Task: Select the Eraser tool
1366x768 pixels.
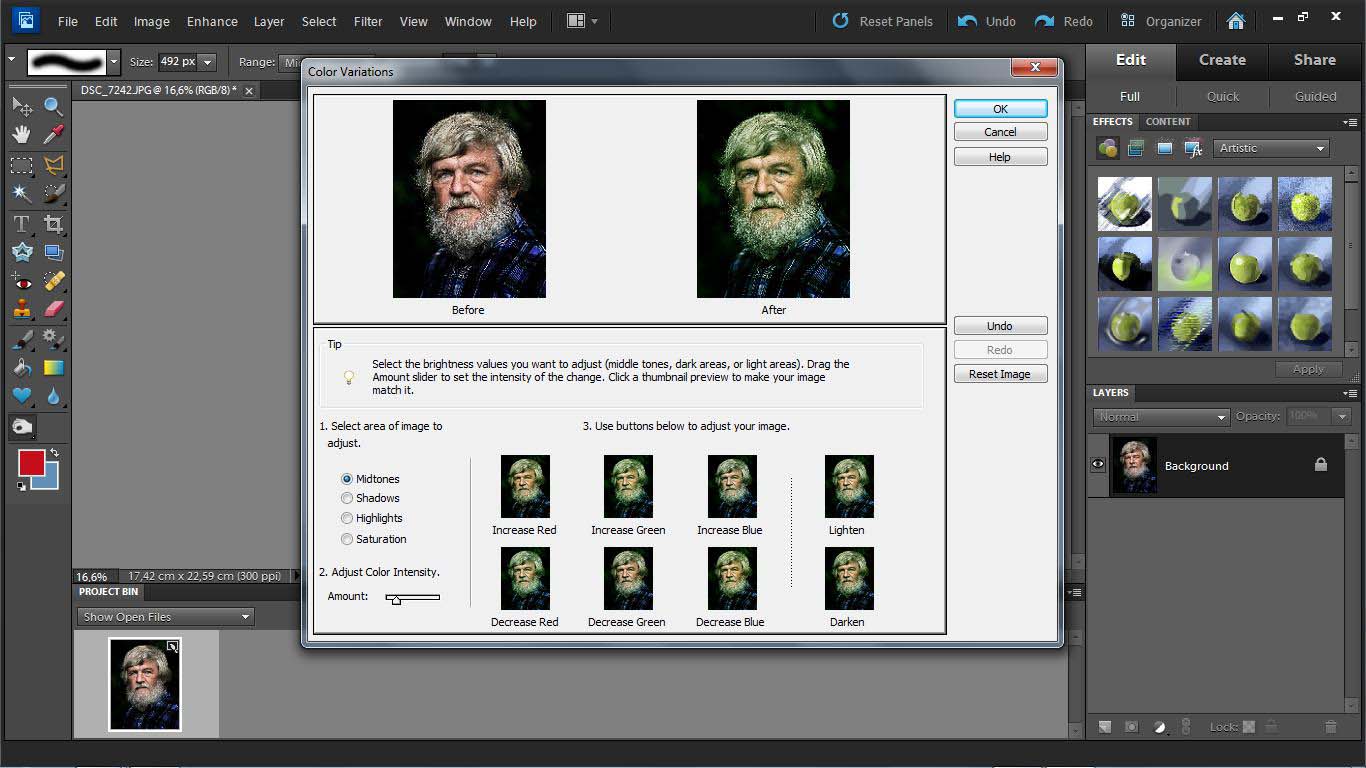Action: point(53,309)
